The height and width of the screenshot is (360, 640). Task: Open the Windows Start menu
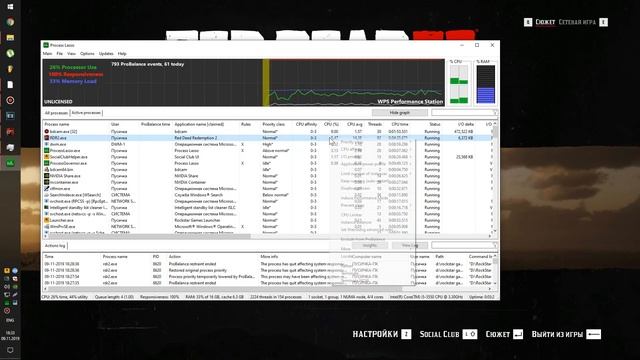pyautogui.click(x=10, y=7)
